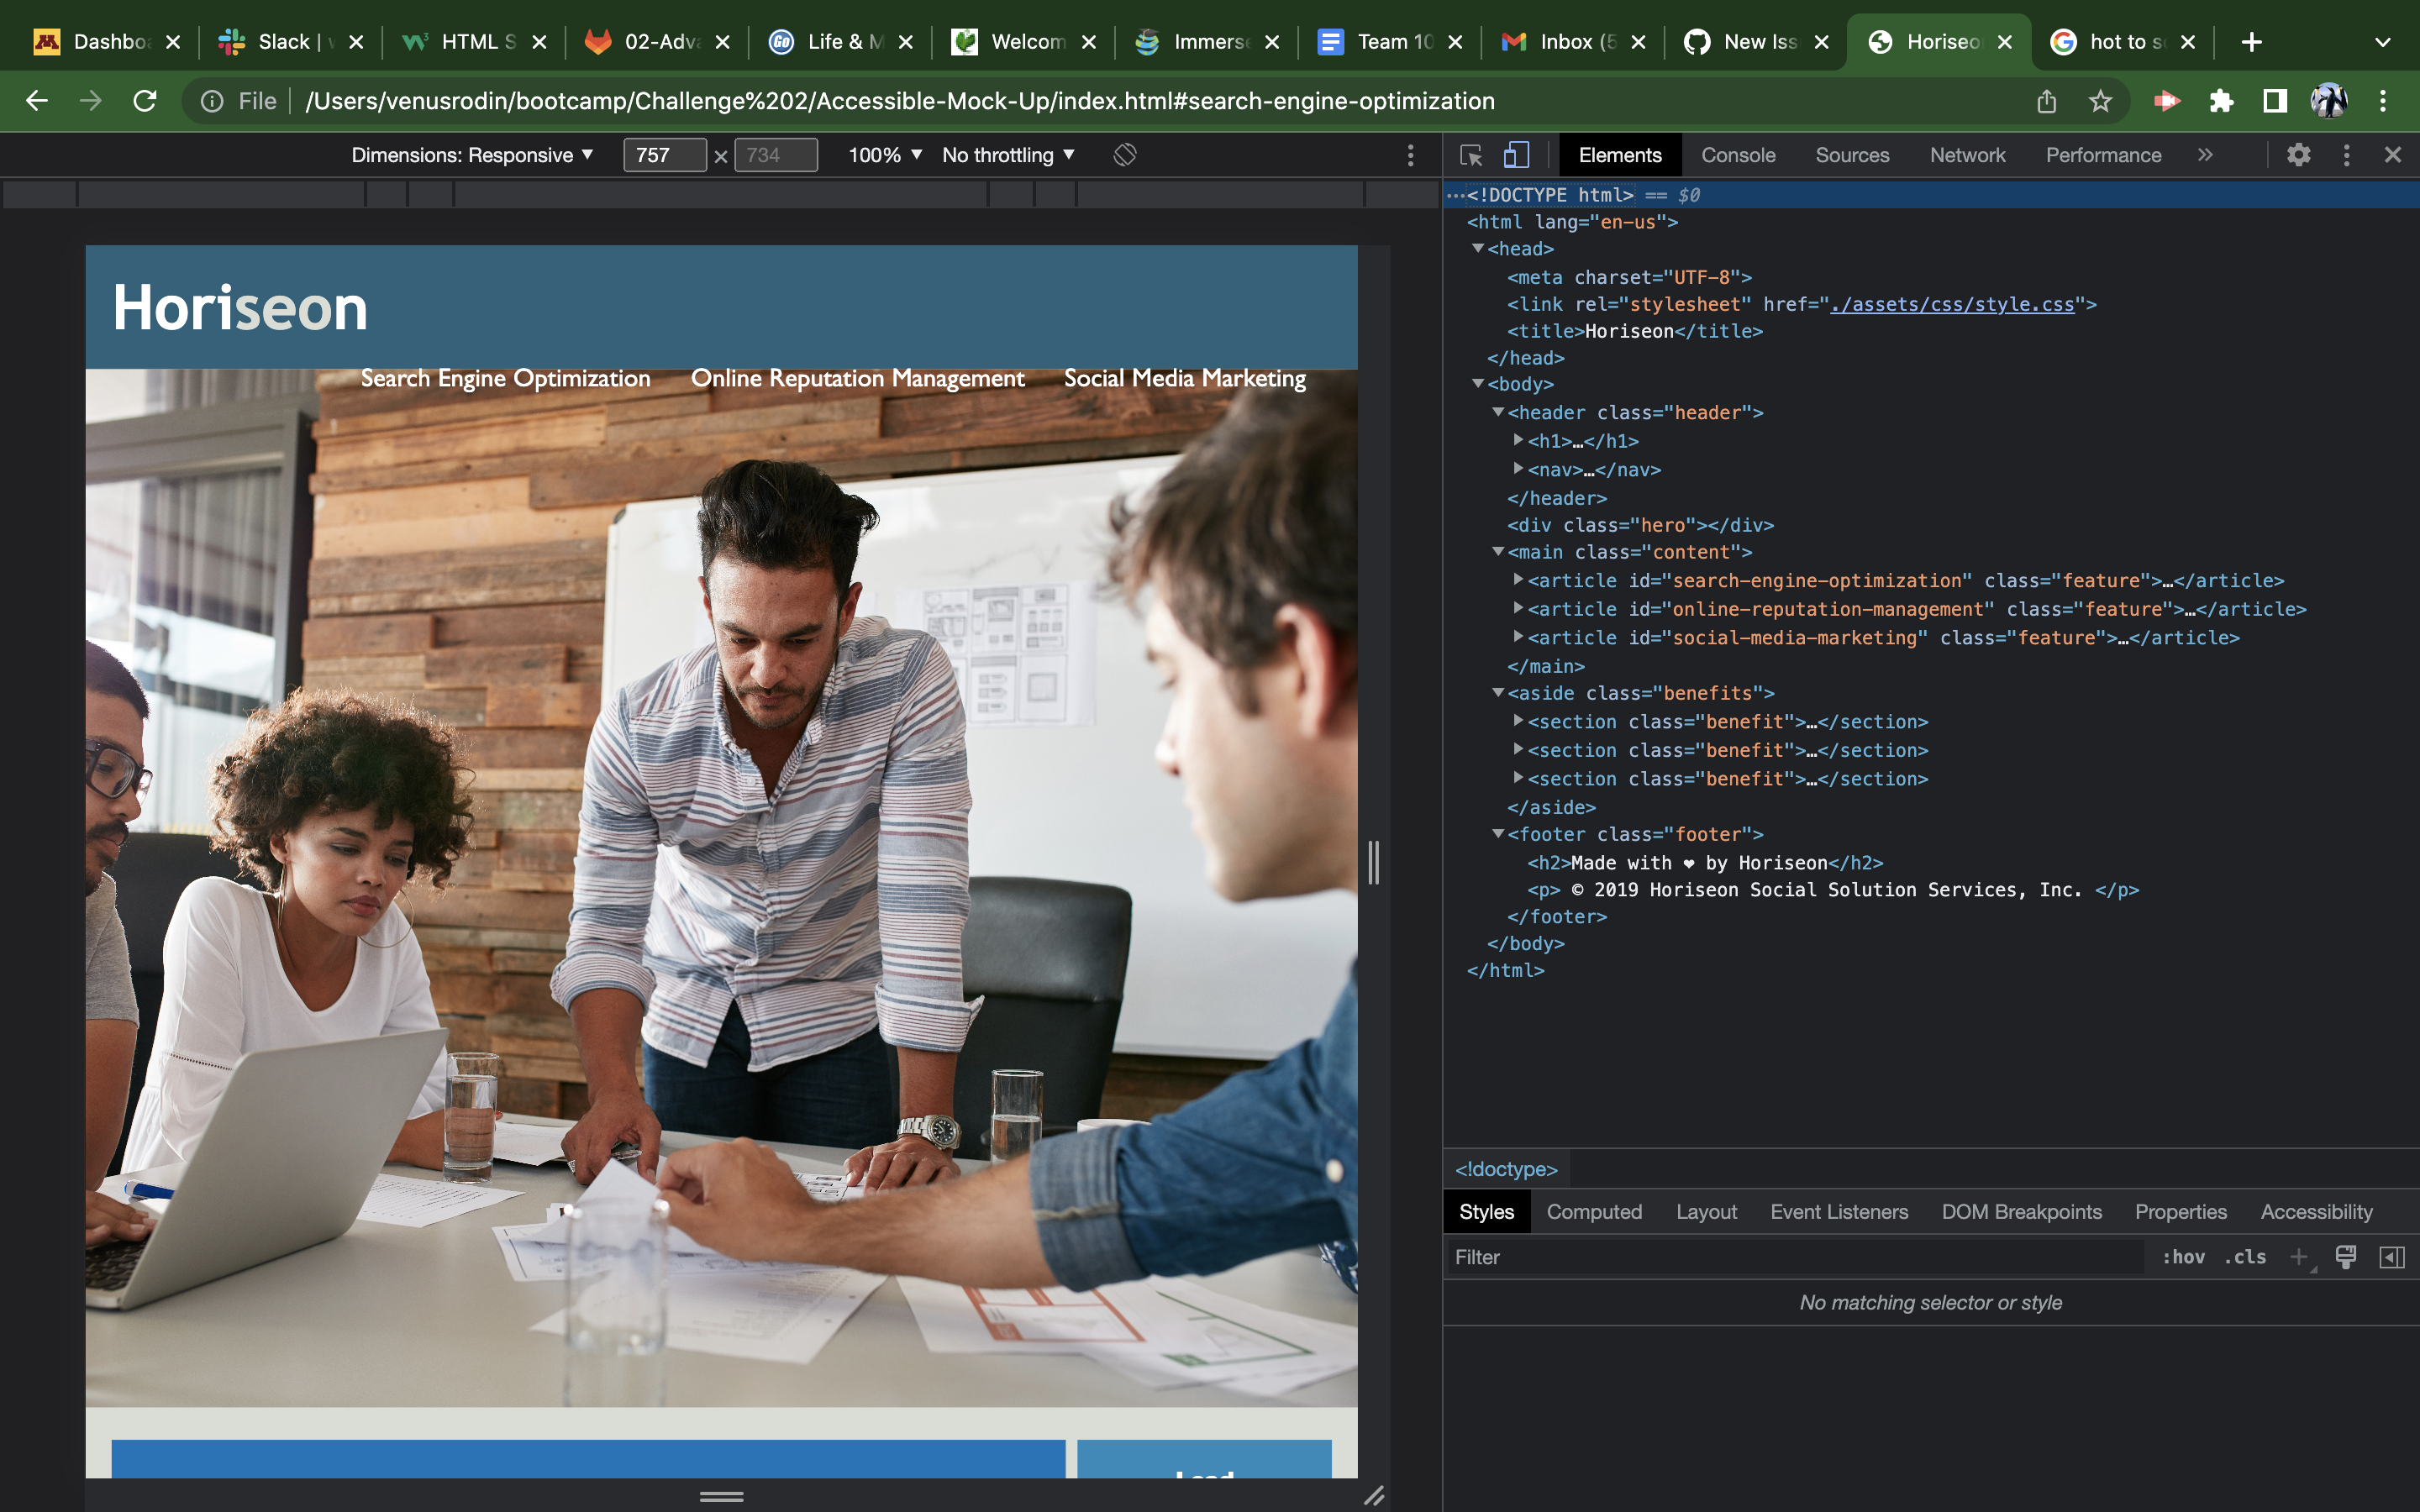Viewport: 2420px width, 1512px height.
Task: Open the style.css stylesheet link
Action: [x=1954, y=304]
